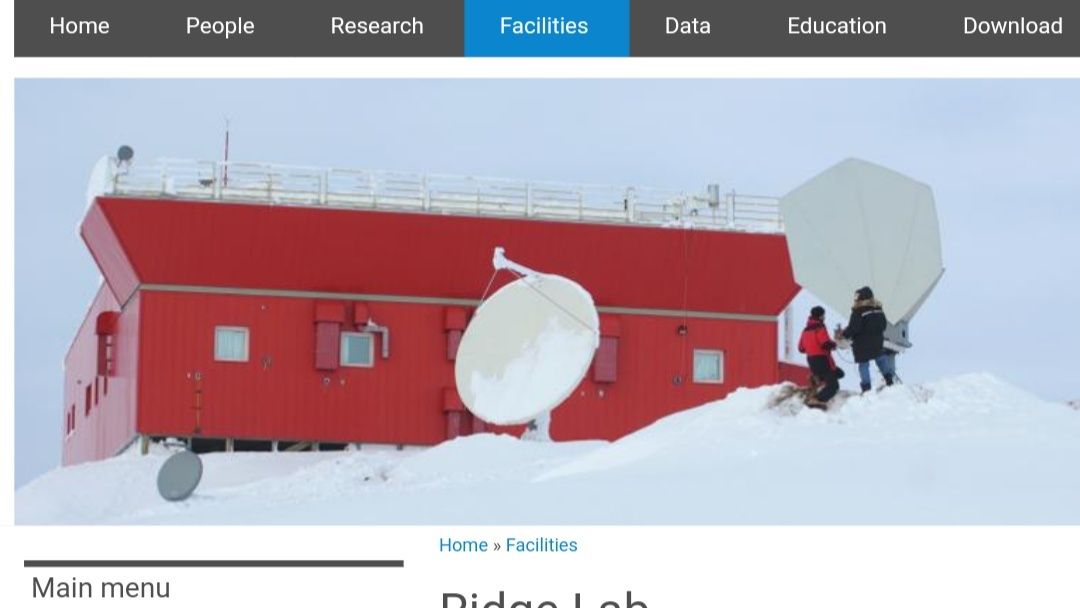Screen dimensions: 1080x608
Task: Go to the People page
Action: click(x=220, y=26)
